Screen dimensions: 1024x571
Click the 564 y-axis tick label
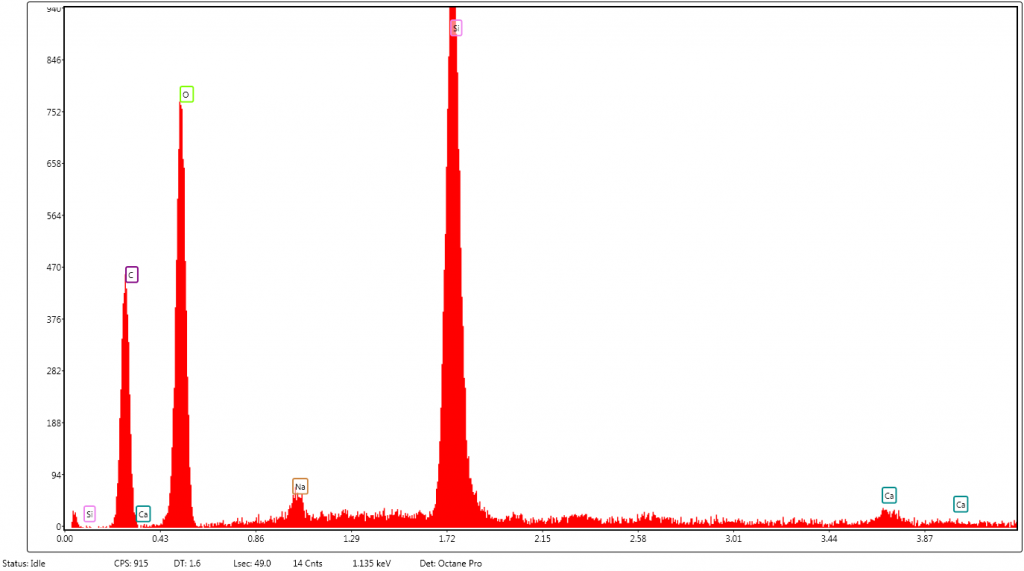pos(54,216)
